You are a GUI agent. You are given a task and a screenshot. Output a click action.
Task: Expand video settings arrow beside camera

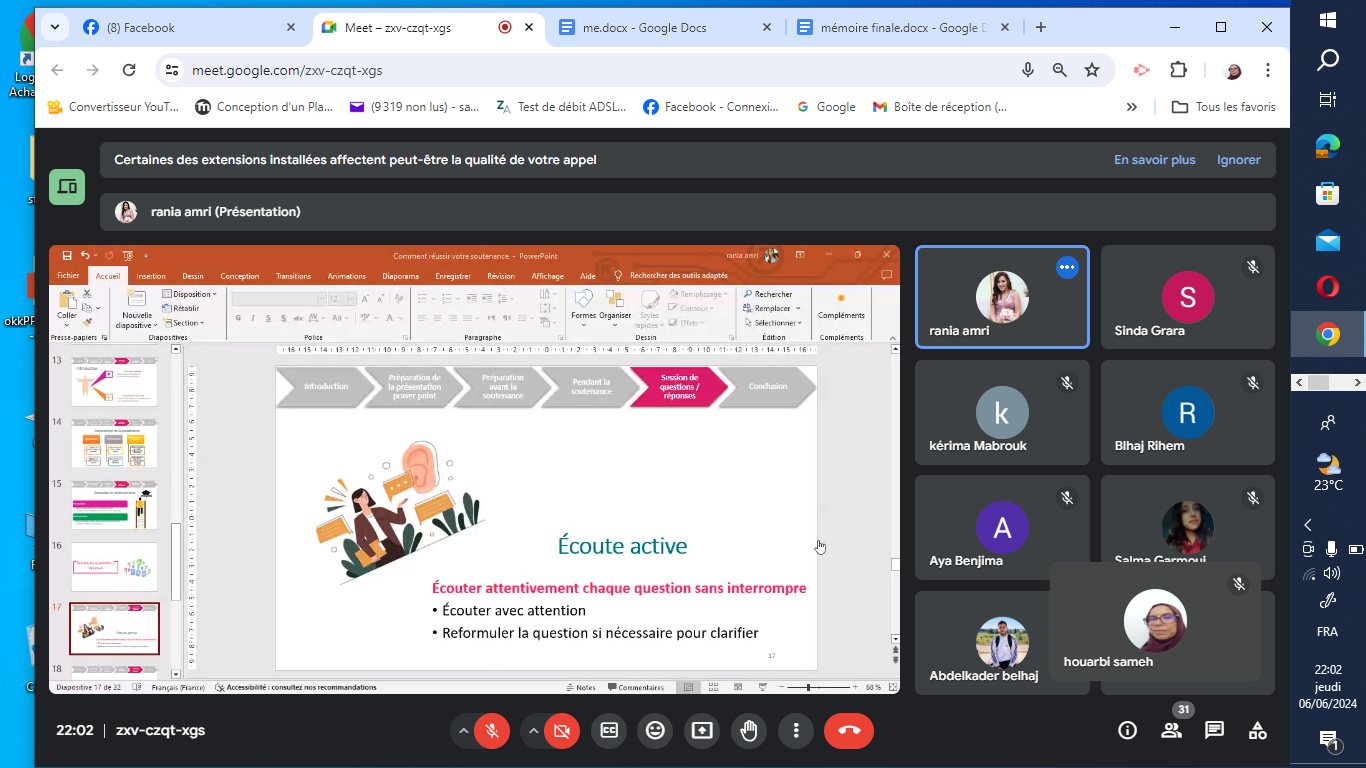pos(533,731)
